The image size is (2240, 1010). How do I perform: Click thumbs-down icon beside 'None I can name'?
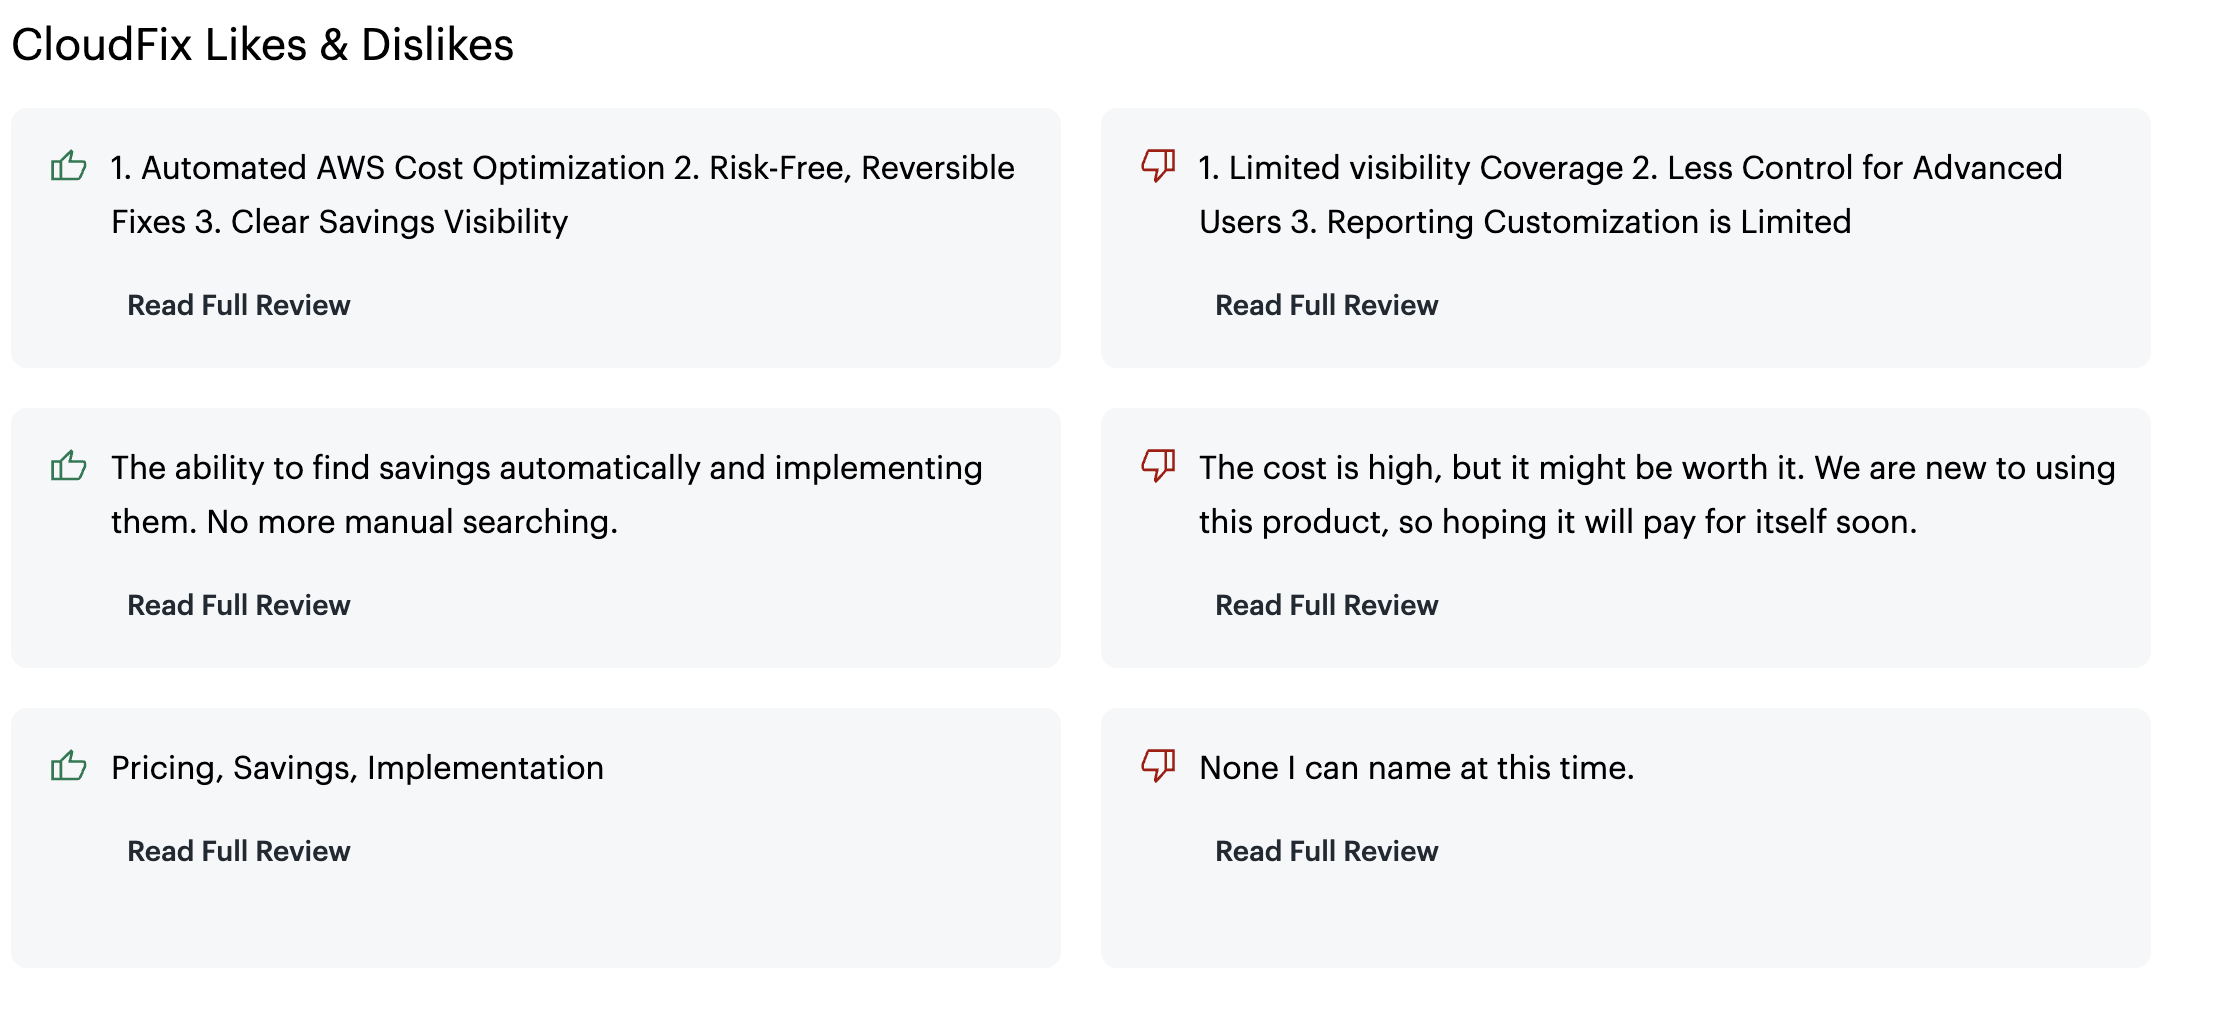click(1158, 766)
